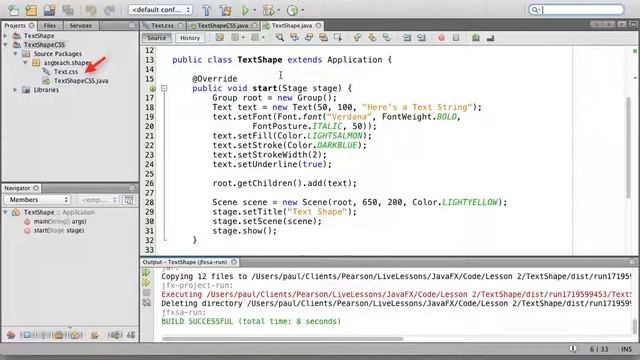Switch to the Projects tab
Viewport: 640px width, 360px height.
[15, 25]
